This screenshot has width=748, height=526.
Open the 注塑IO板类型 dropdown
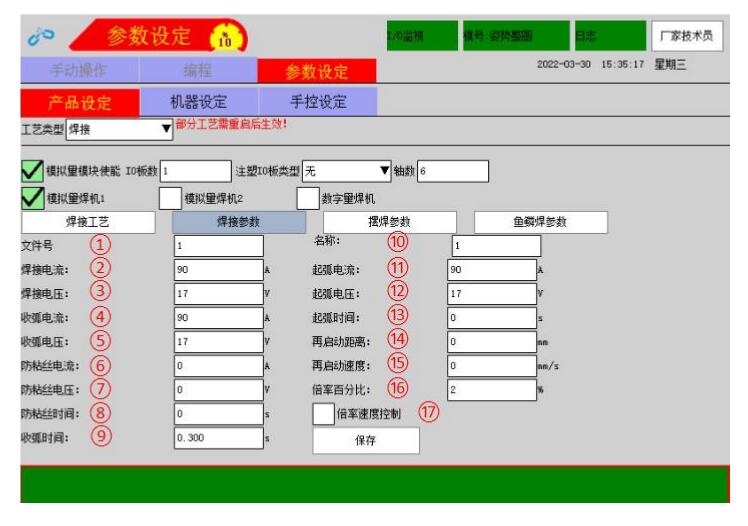(347, 171)
